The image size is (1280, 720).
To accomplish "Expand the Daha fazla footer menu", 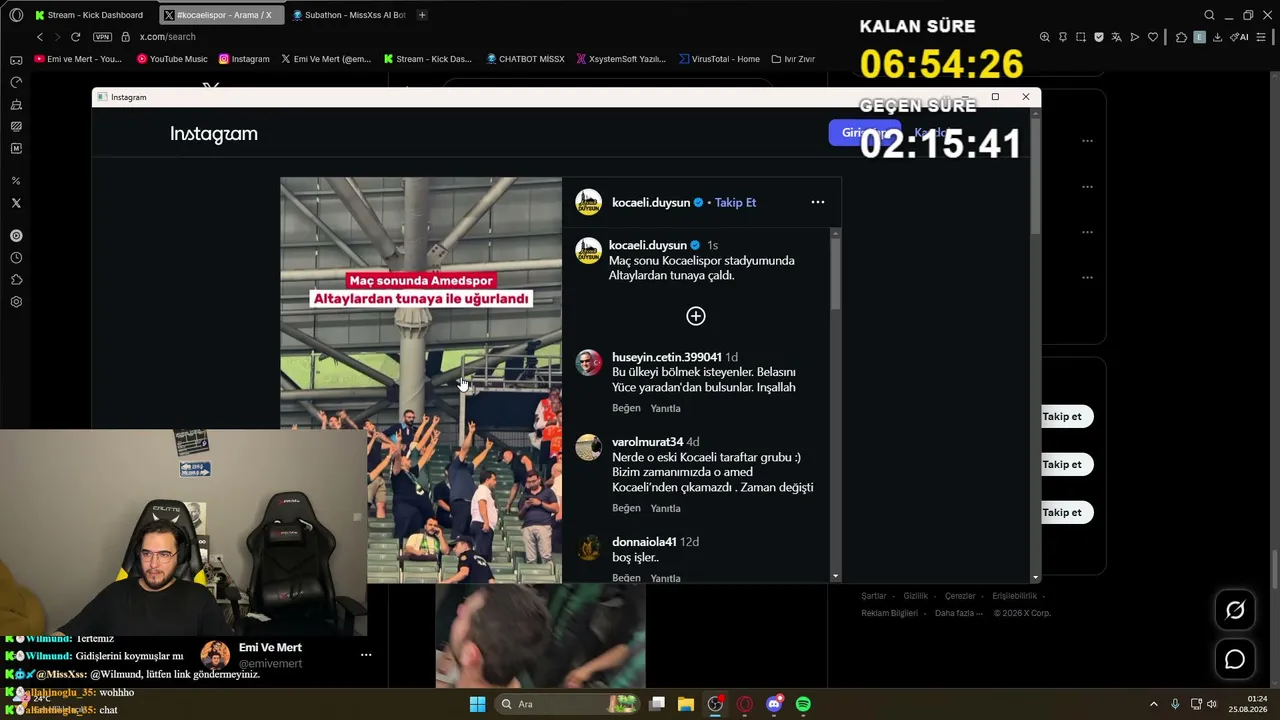I will [958, 613].
